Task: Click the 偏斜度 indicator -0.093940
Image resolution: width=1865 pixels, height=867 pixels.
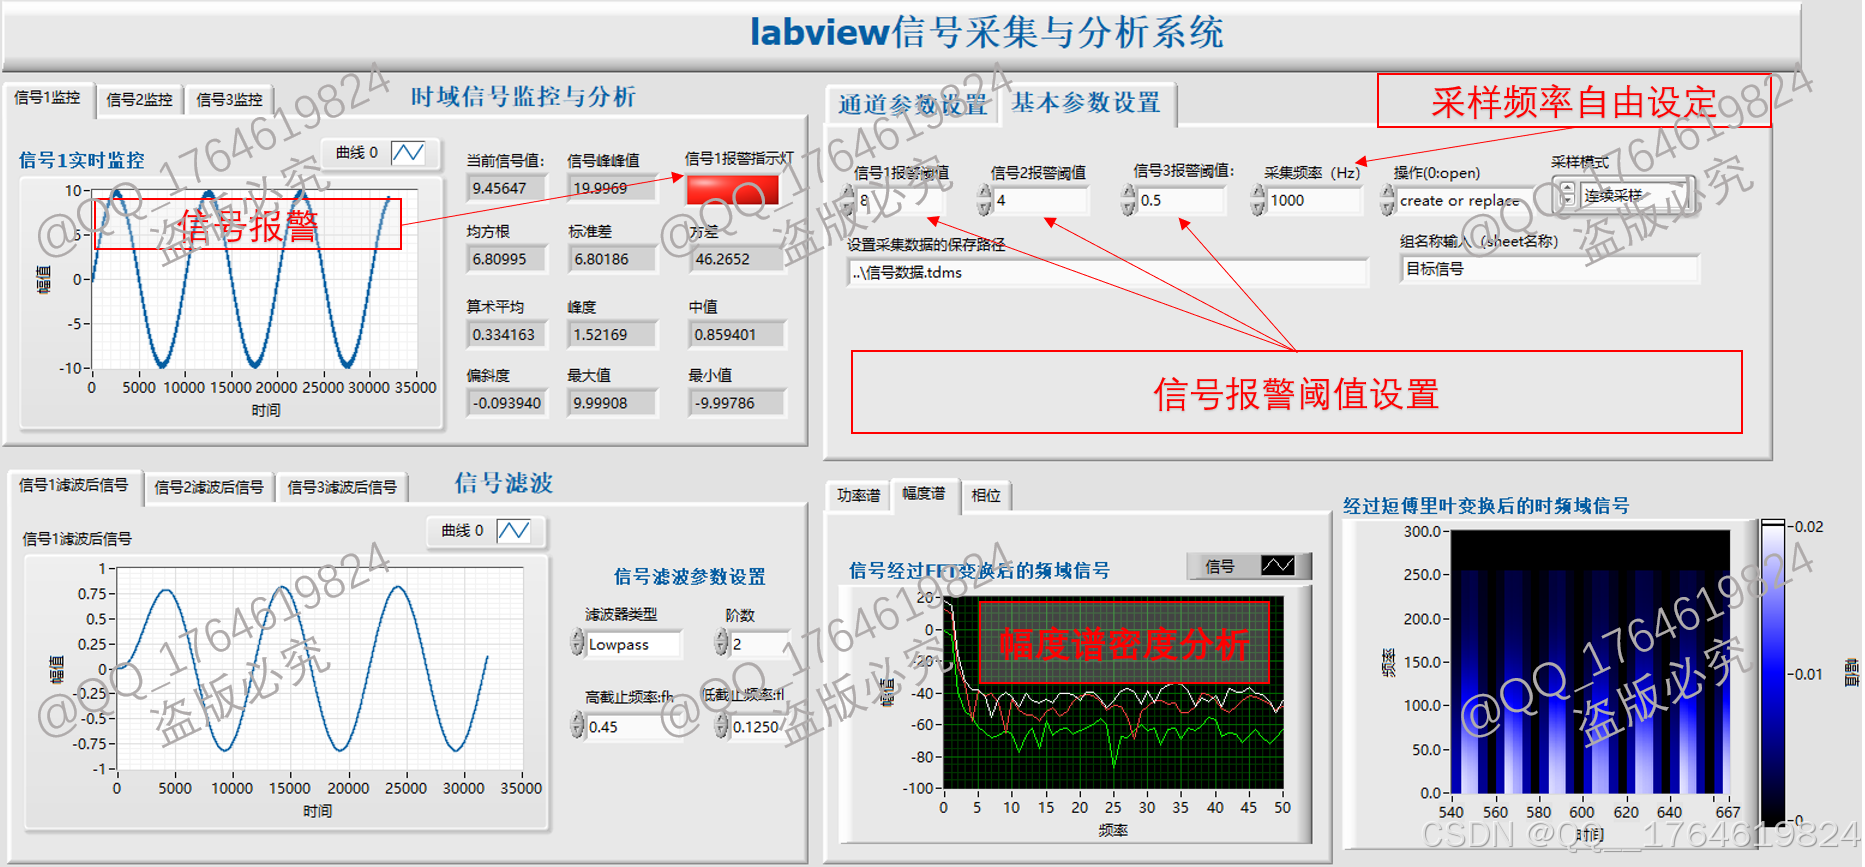Action: click(x=507, y=403)
